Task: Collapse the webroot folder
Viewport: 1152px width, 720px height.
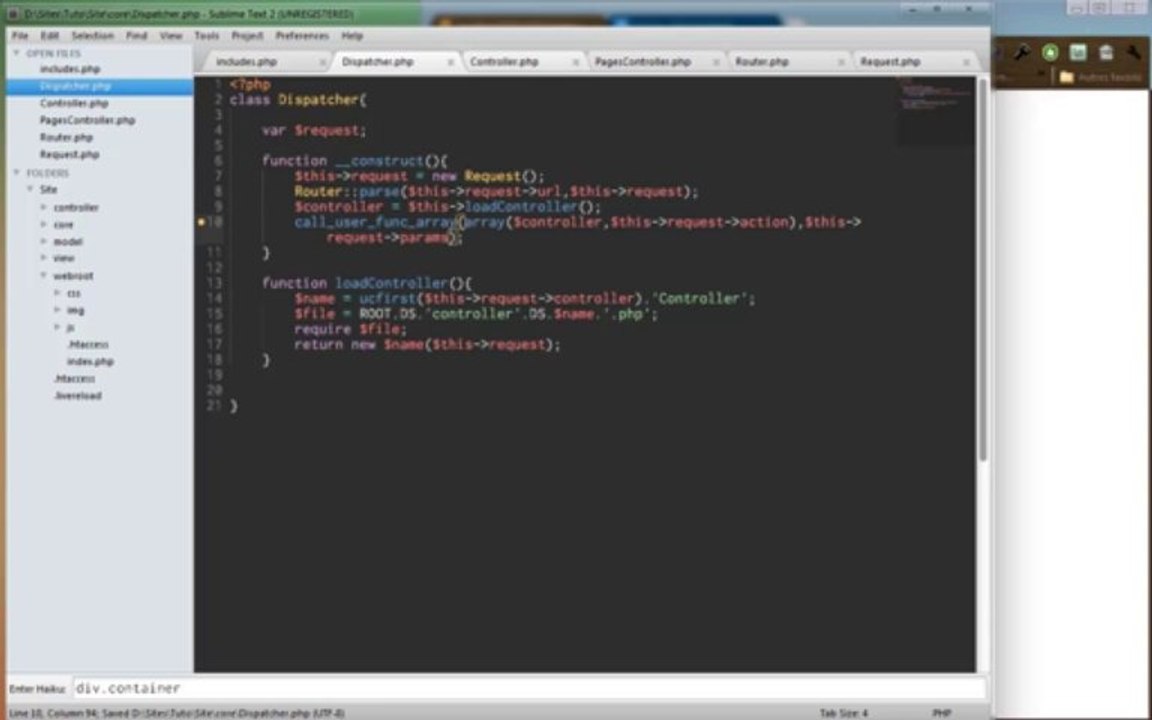Action: [x=43, y=276]
